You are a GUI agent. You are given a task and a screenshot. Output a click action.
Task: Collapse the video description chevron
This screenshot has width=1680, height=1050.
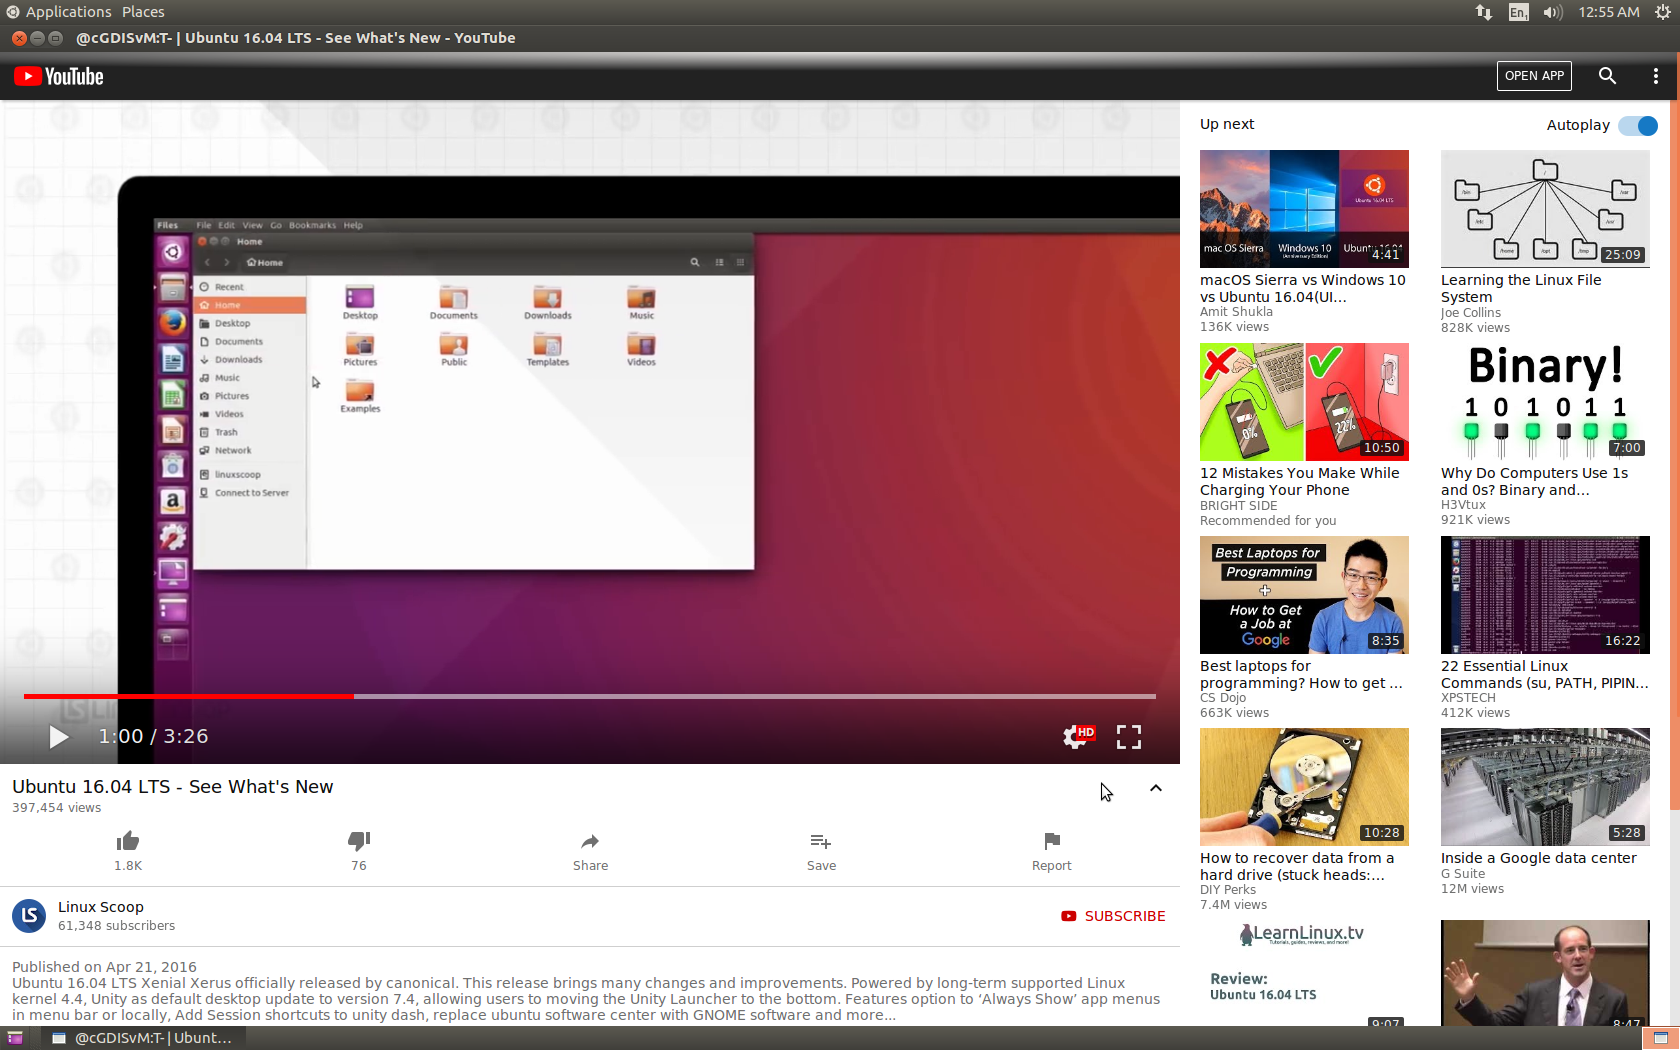coord(1156,788)
